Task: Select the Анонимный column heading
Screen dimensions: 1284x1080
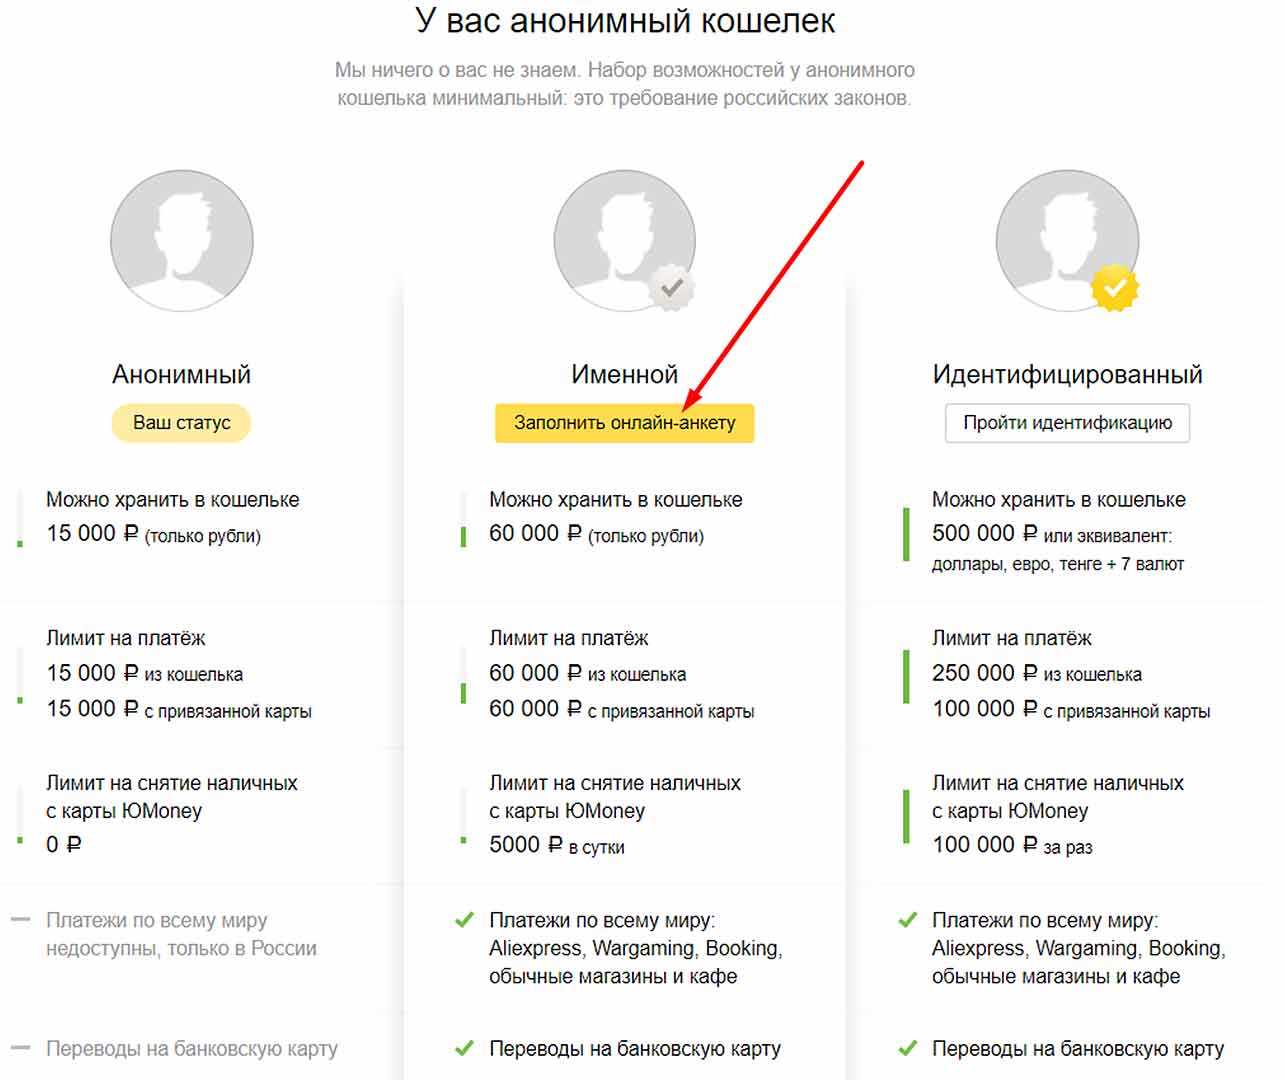Action: (181, 375)
